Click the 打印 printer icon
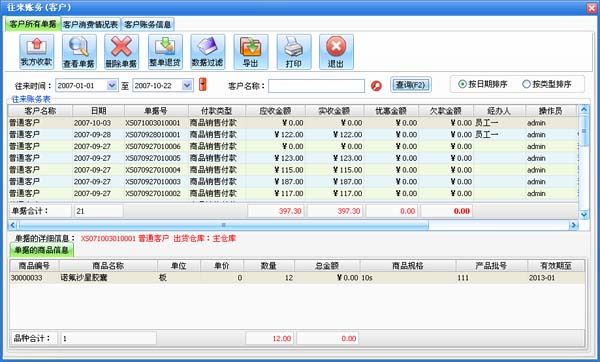The width and height of the screenshot is (600, 362). (294, 52)
